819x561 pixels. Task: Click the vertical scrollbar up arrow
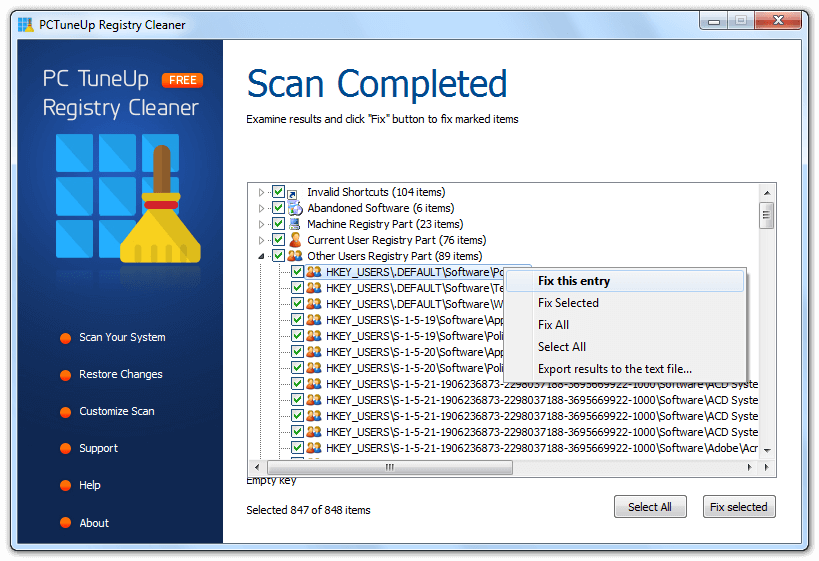(x=767, y=193)
